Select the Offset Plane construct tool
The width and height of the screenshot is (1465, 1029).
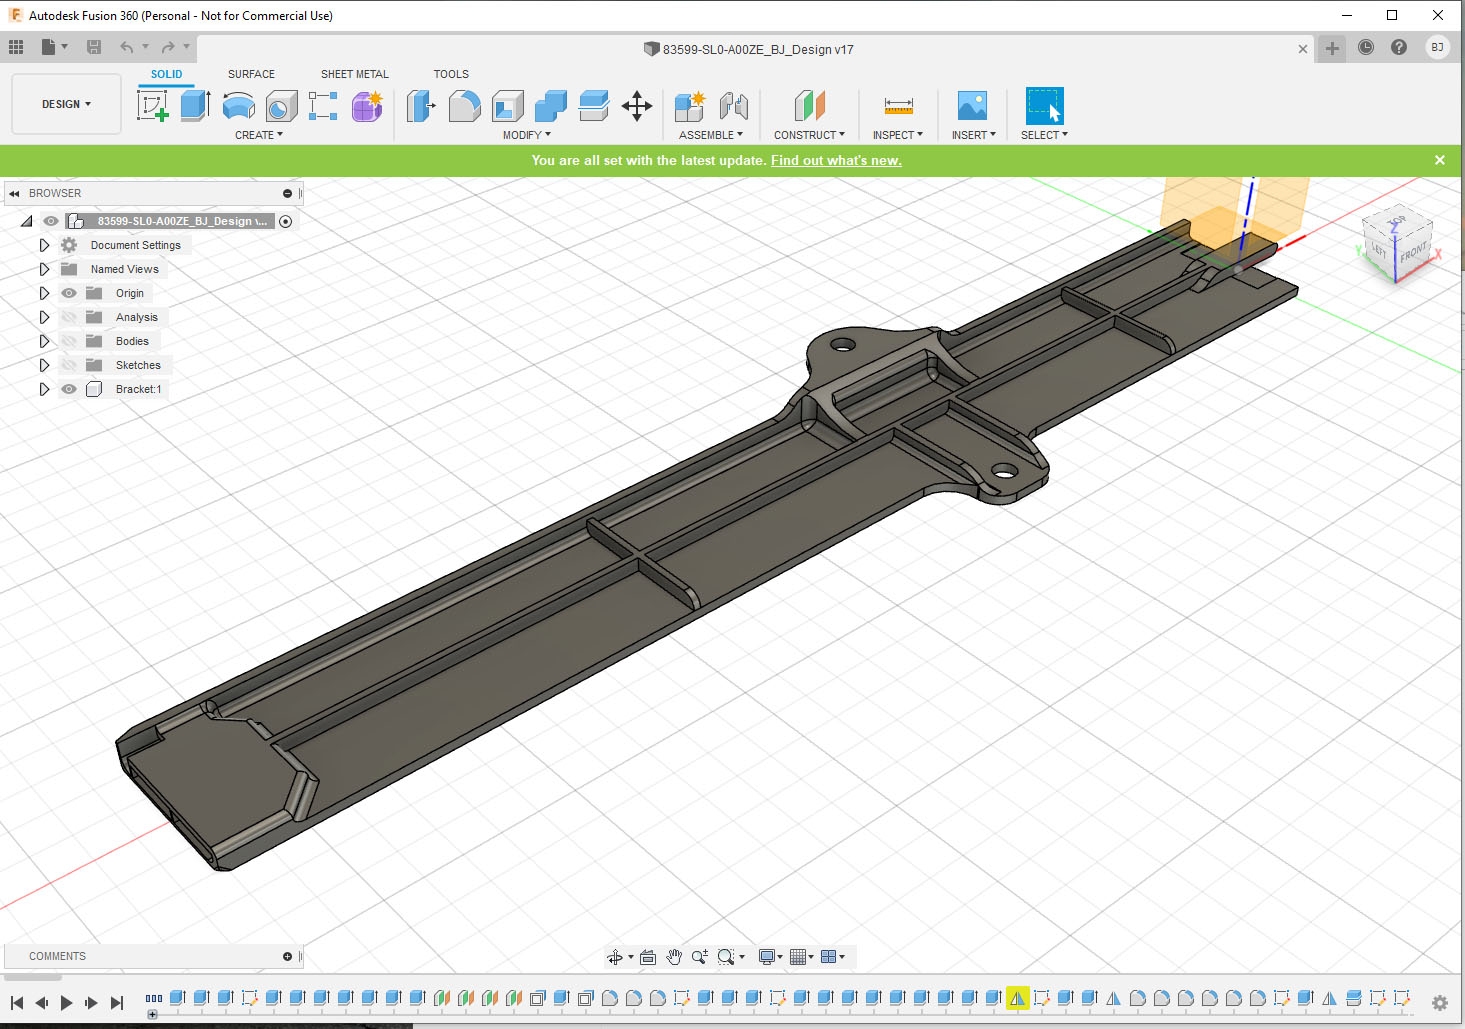[x=809, y=106]
